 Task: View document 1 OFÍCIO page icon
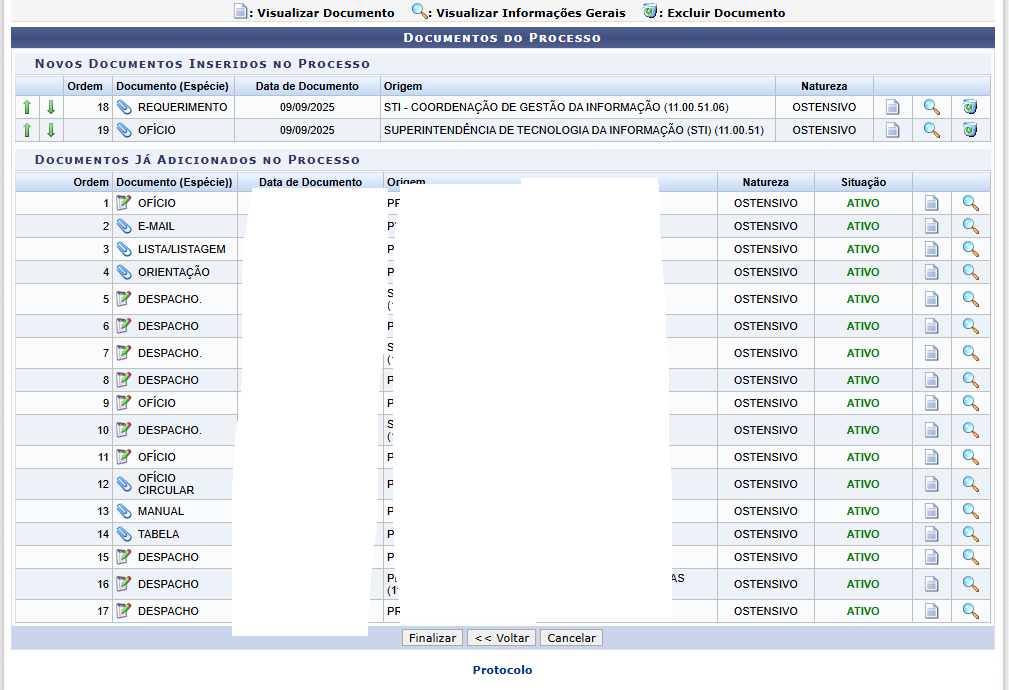(931, 203)
